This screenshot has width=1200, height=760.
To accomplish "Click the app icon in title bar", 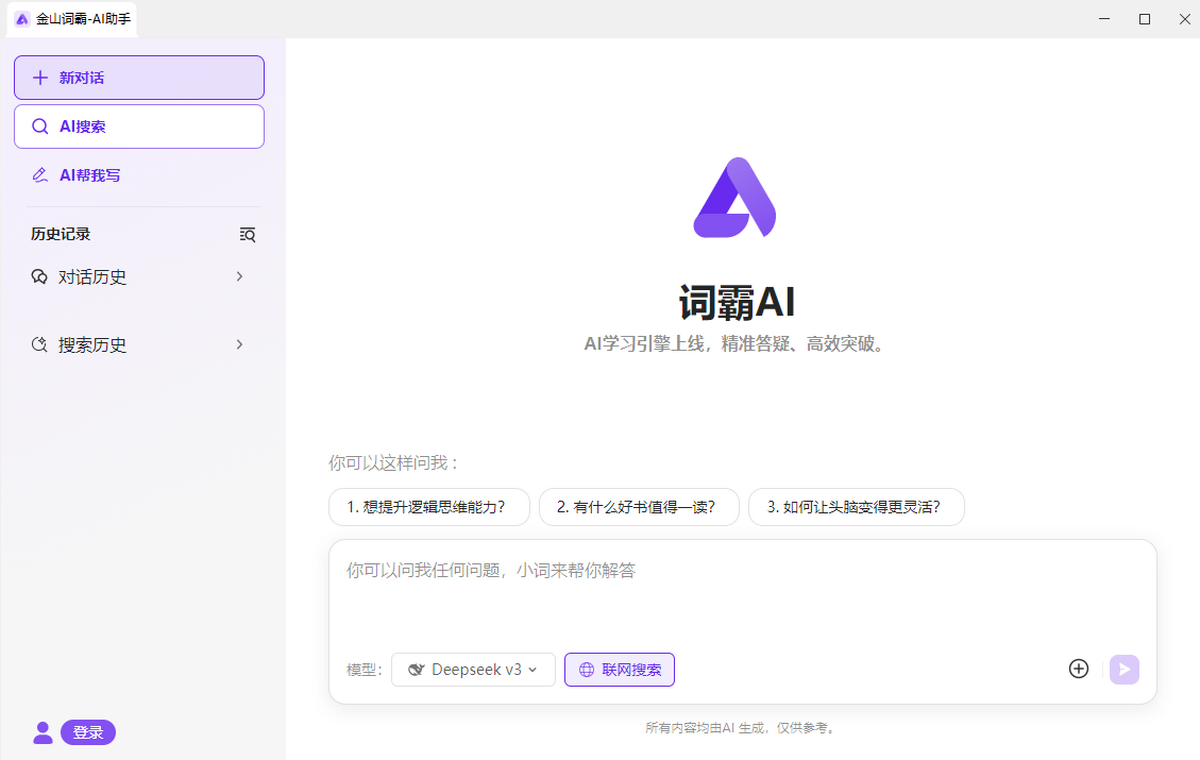I will click(22, 19).
